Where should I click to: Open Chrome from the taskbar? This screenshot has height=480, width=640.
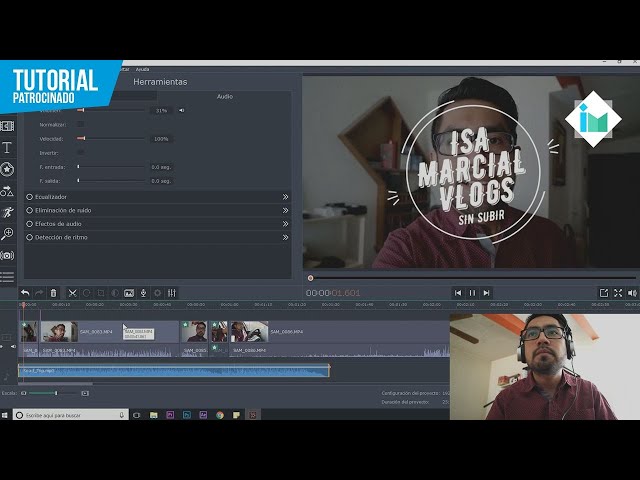(x=220, y=415)
